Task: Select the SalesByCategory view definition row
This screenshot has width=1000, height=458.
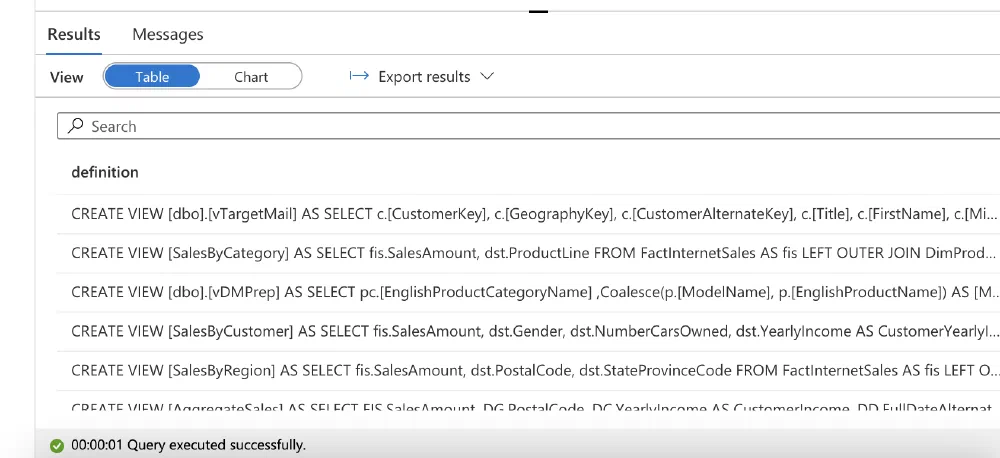Action: click(528, 253)
